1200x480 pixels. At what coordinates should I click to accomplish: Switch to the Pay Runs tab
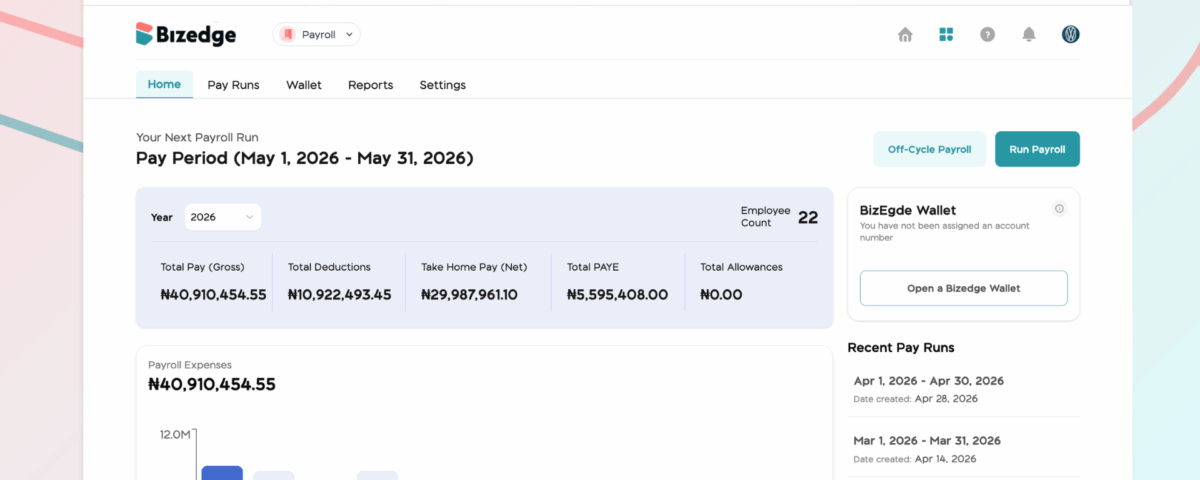233,85
